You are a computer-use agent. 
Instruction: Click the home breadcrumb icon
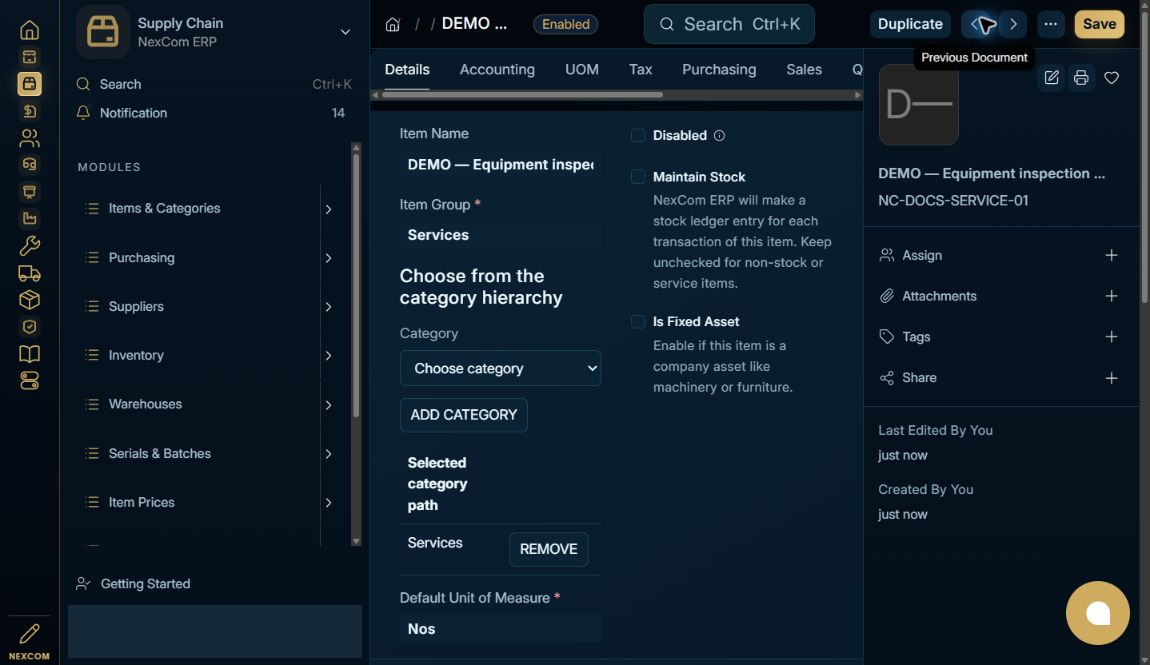pos(392,24)
